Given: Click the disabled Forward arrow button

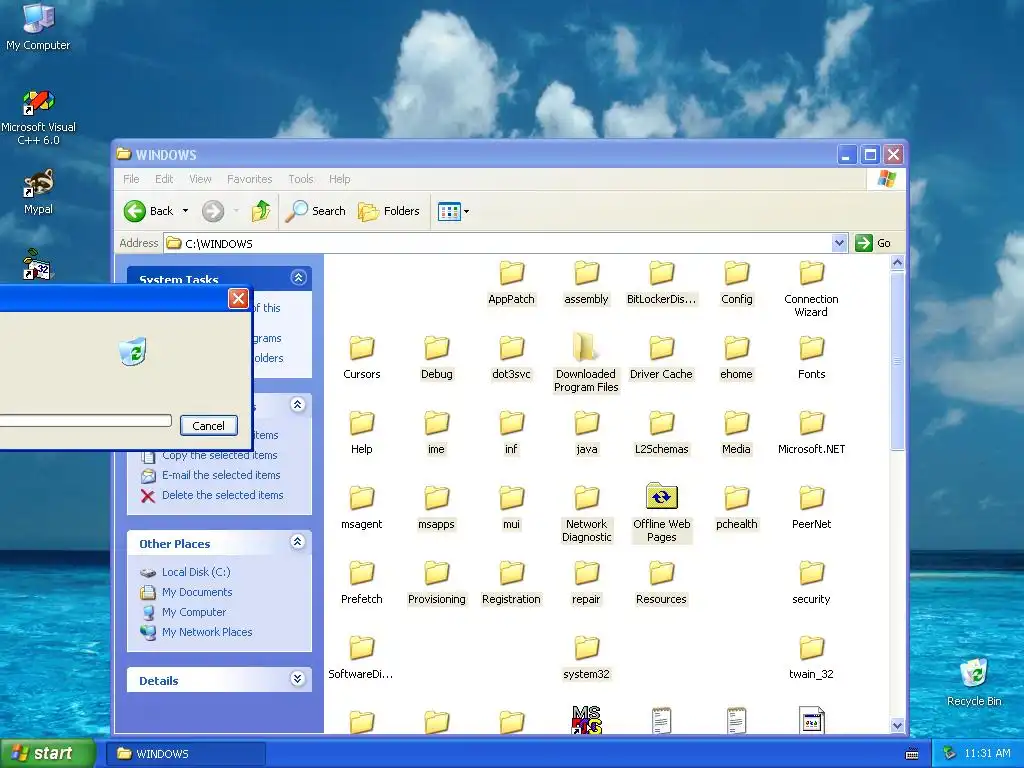Looking at the screenshot, I should (x=213, y=211).
